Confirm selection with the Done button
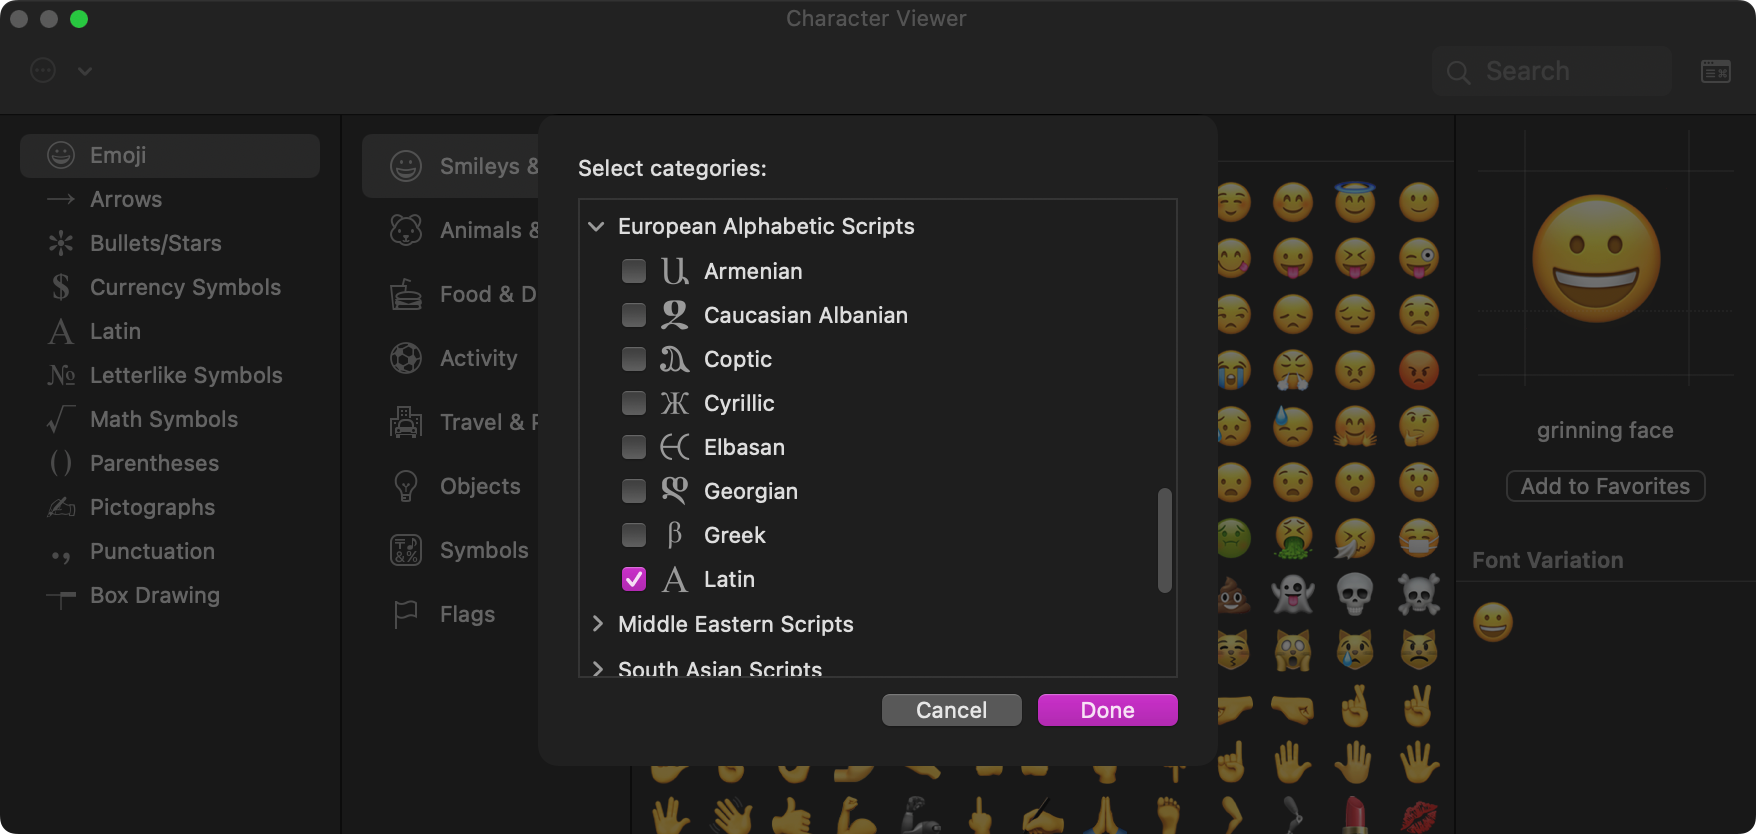The height and width of the screenshot is (834, 1756). [x=1107, y=710]
